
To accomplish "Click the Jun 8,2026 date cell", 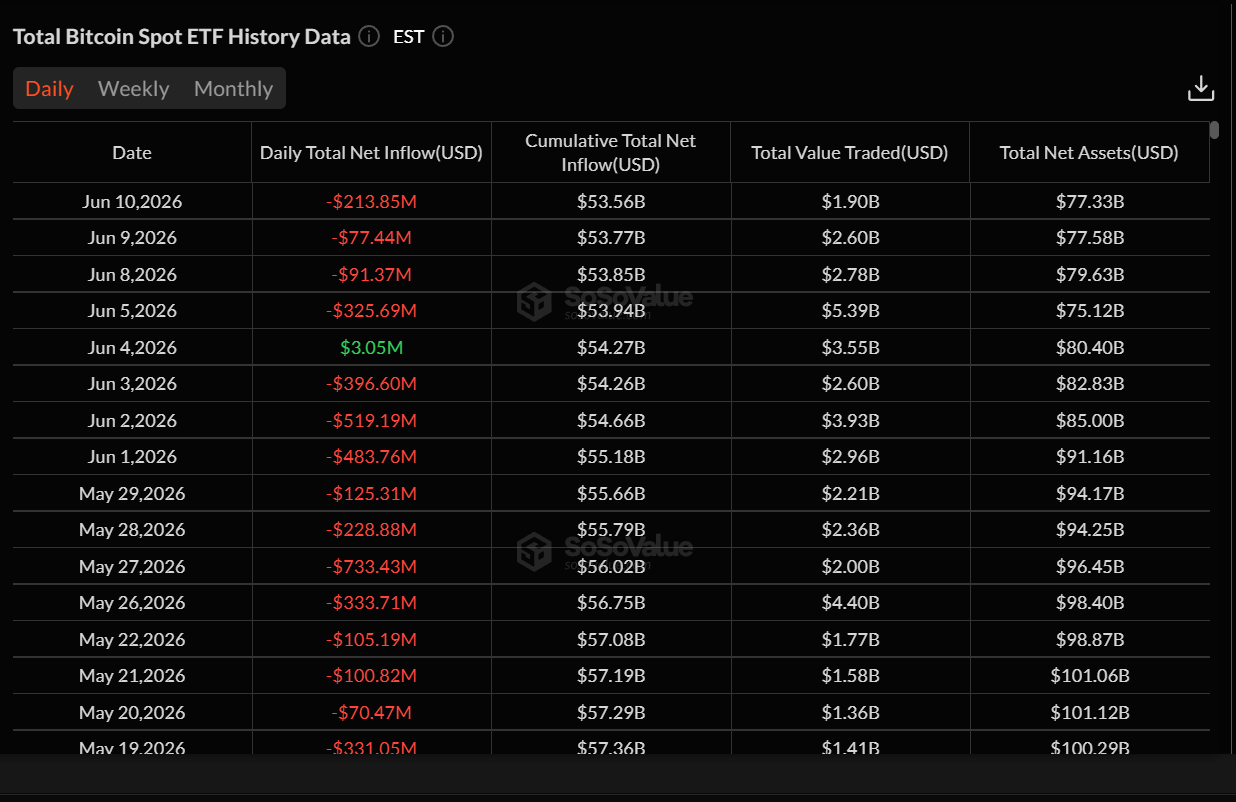I will (132, 275).
